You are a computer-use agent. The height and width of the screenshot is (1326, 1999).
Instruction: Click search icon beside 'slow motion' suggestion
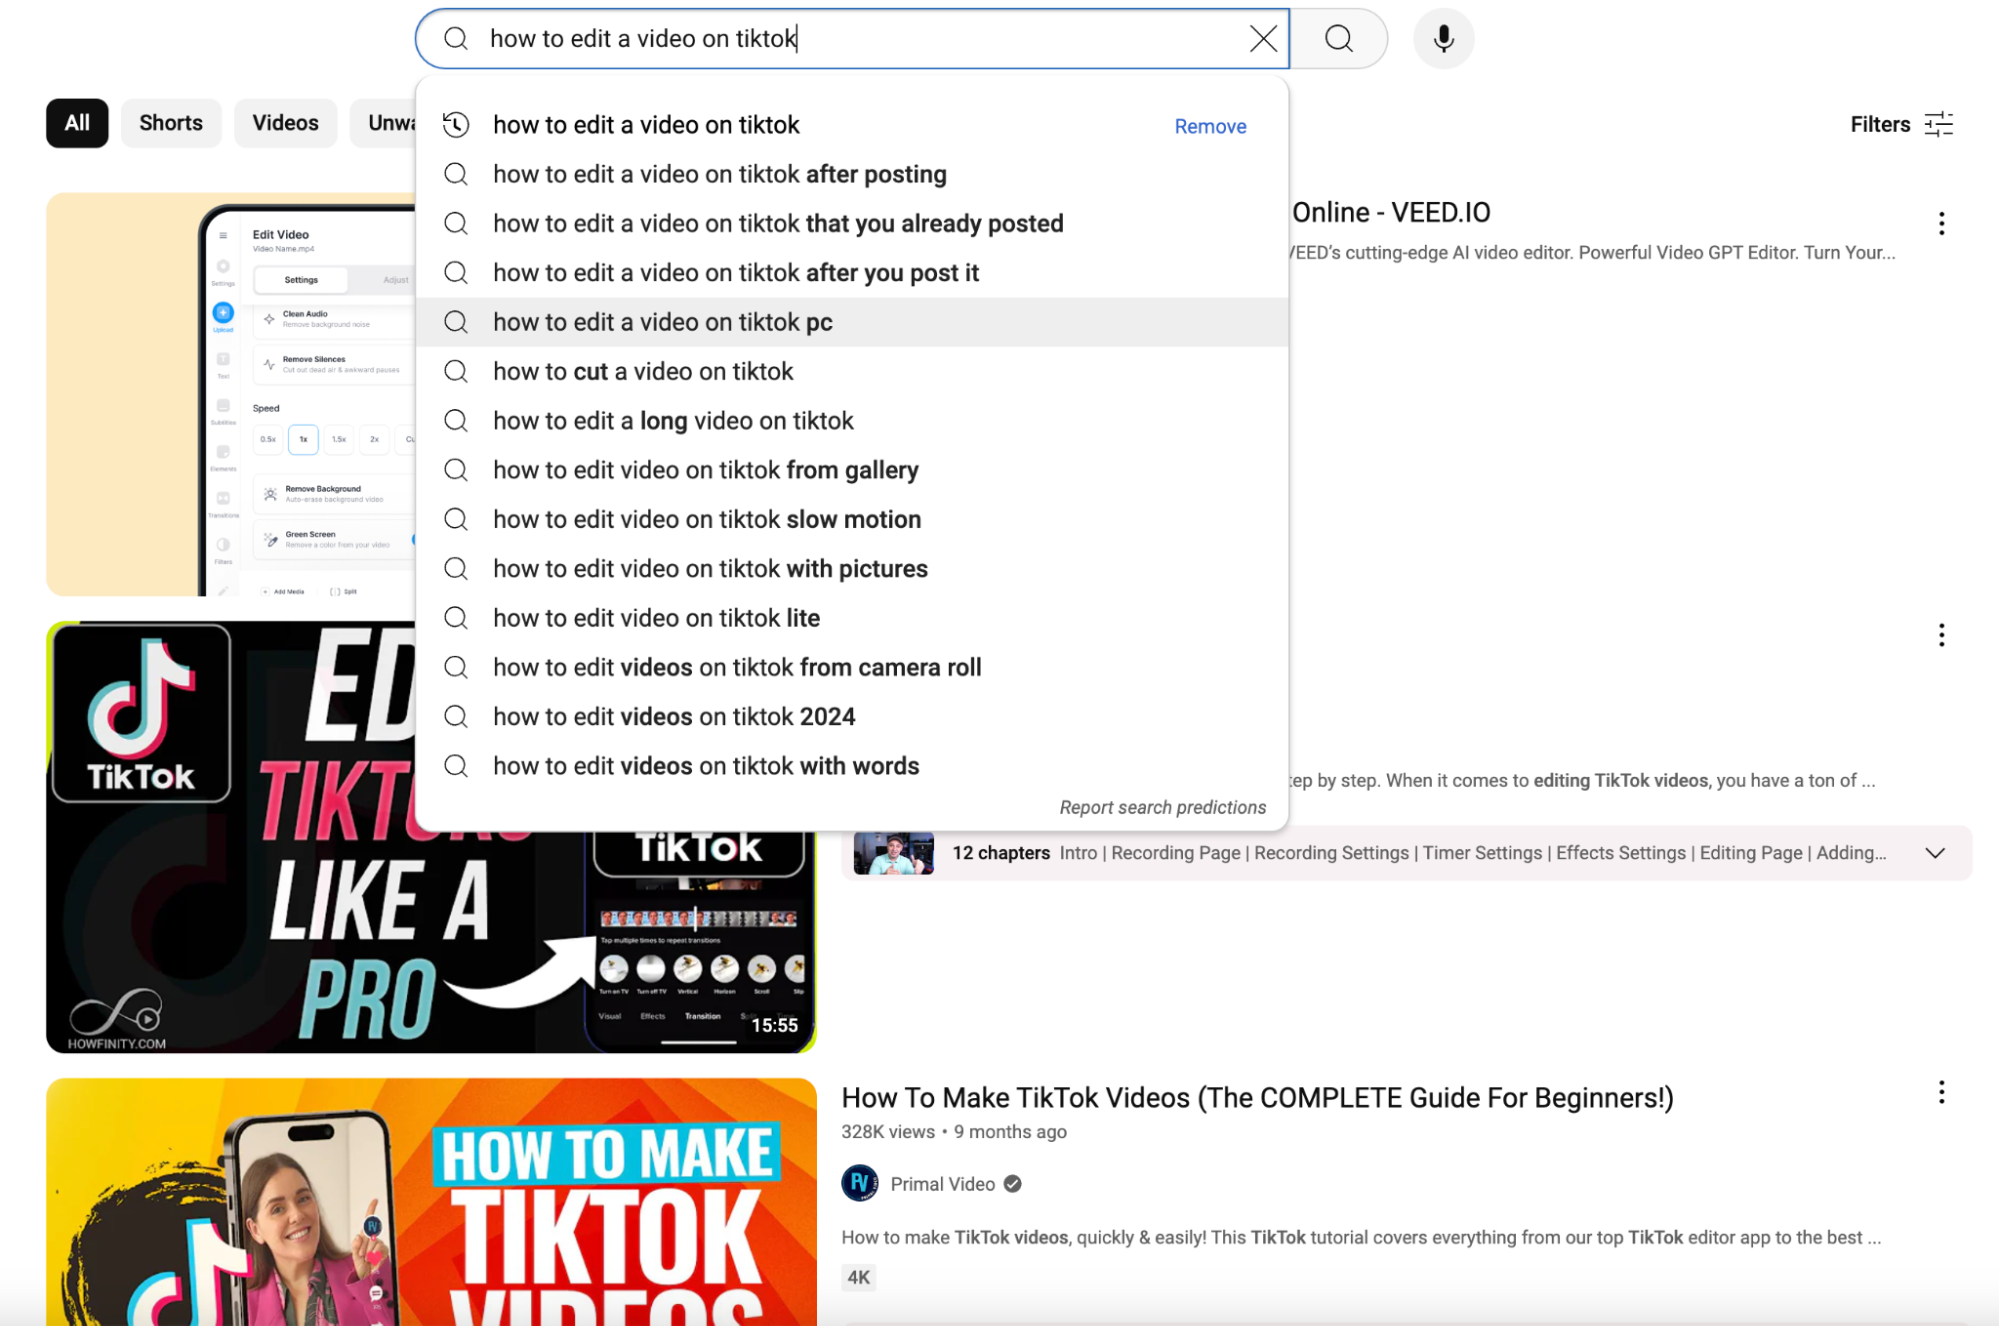coord(456,519)
